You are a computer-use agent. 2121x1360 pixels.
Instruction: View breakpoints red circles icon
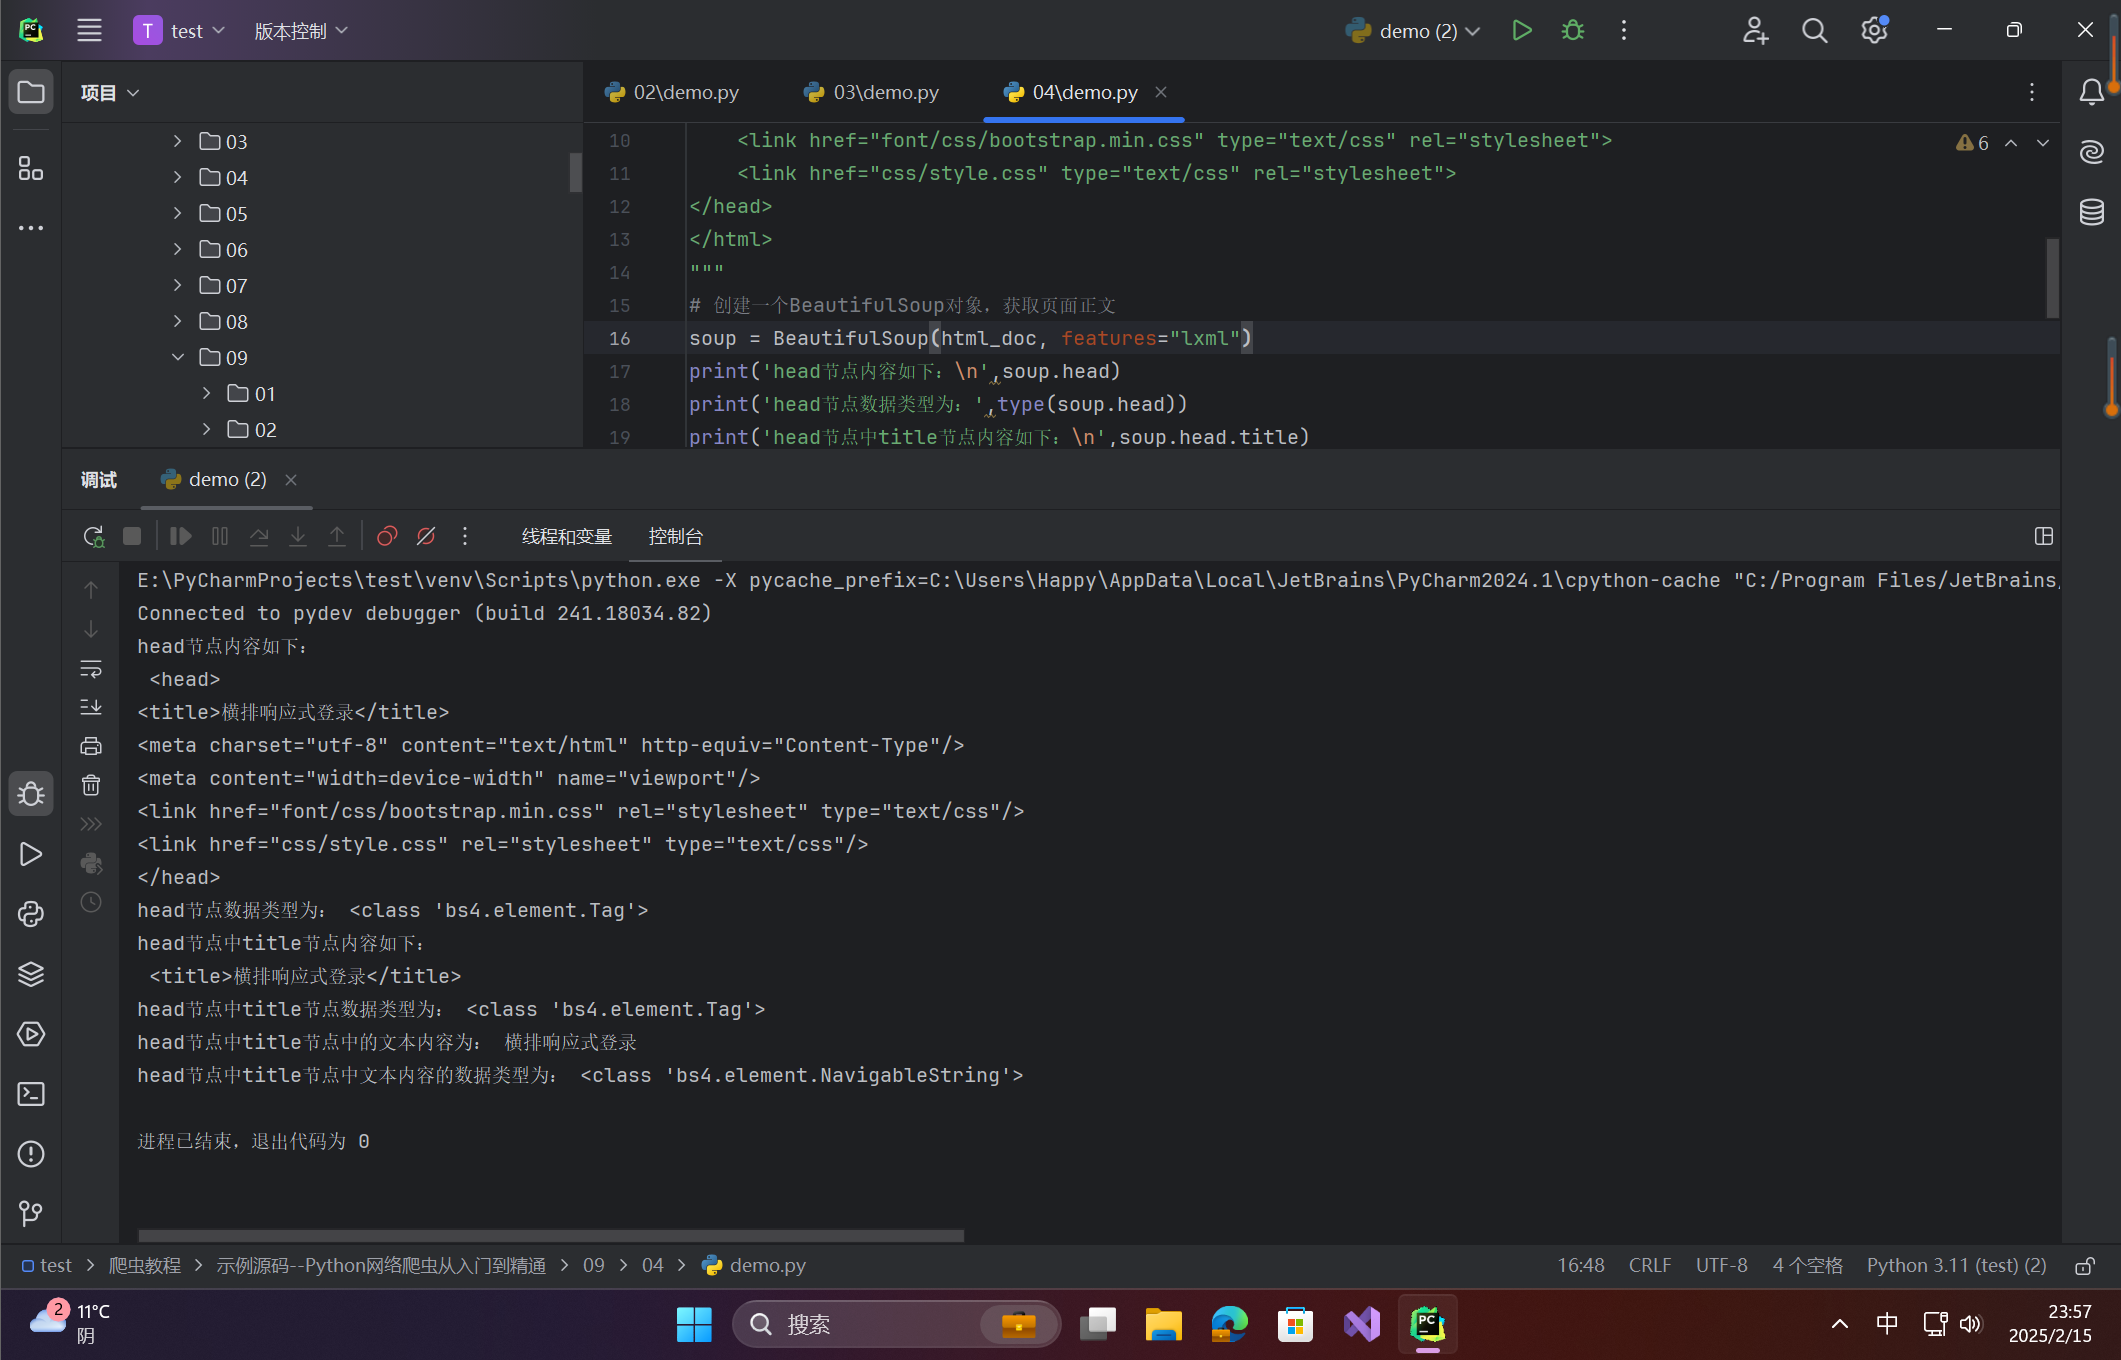pyautogui.click(x=387, y=536)
